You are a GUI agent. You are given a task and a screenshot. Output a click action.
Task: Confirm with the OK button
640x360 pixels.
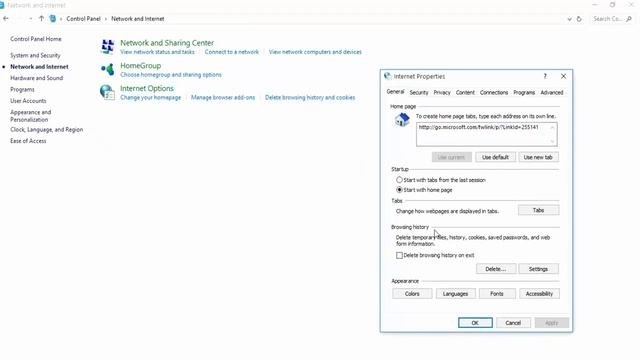[475, 323]
